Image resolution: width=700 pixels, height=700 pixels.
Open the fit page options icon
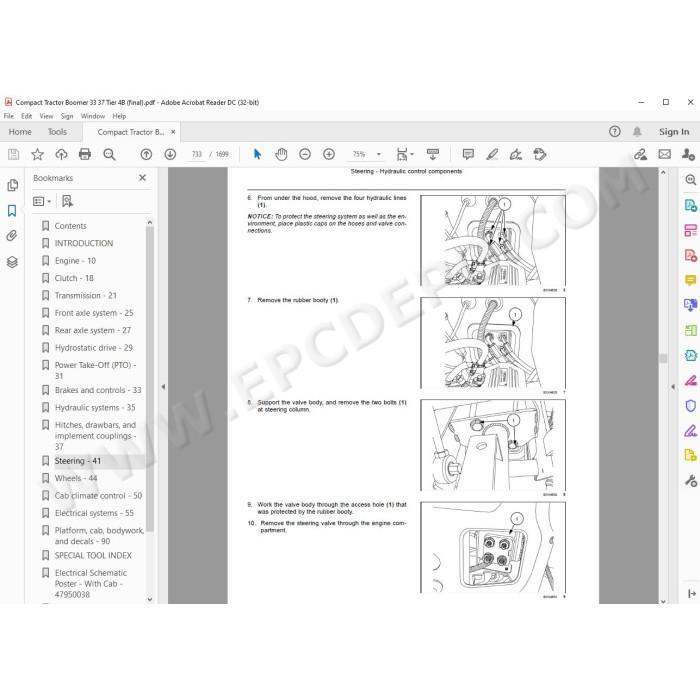coord(404,154)
